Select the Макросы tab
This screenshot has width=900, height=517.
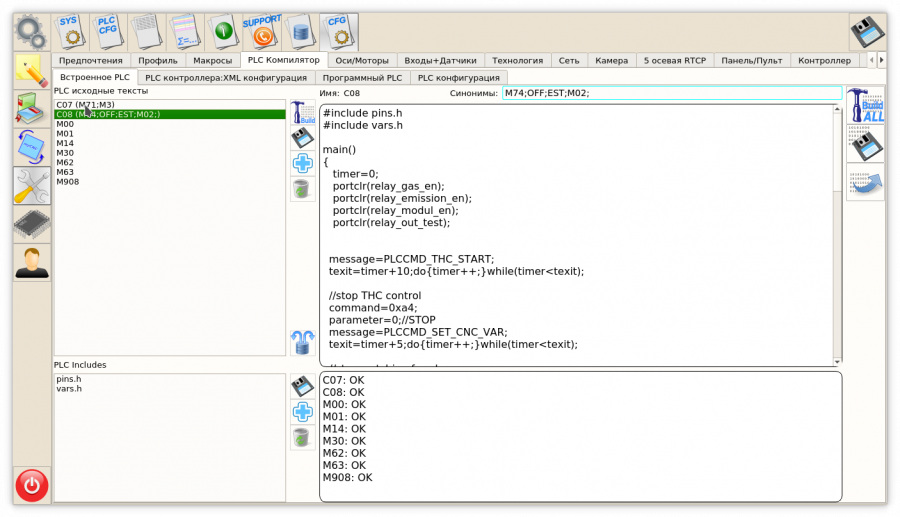[x=212, y=60]
